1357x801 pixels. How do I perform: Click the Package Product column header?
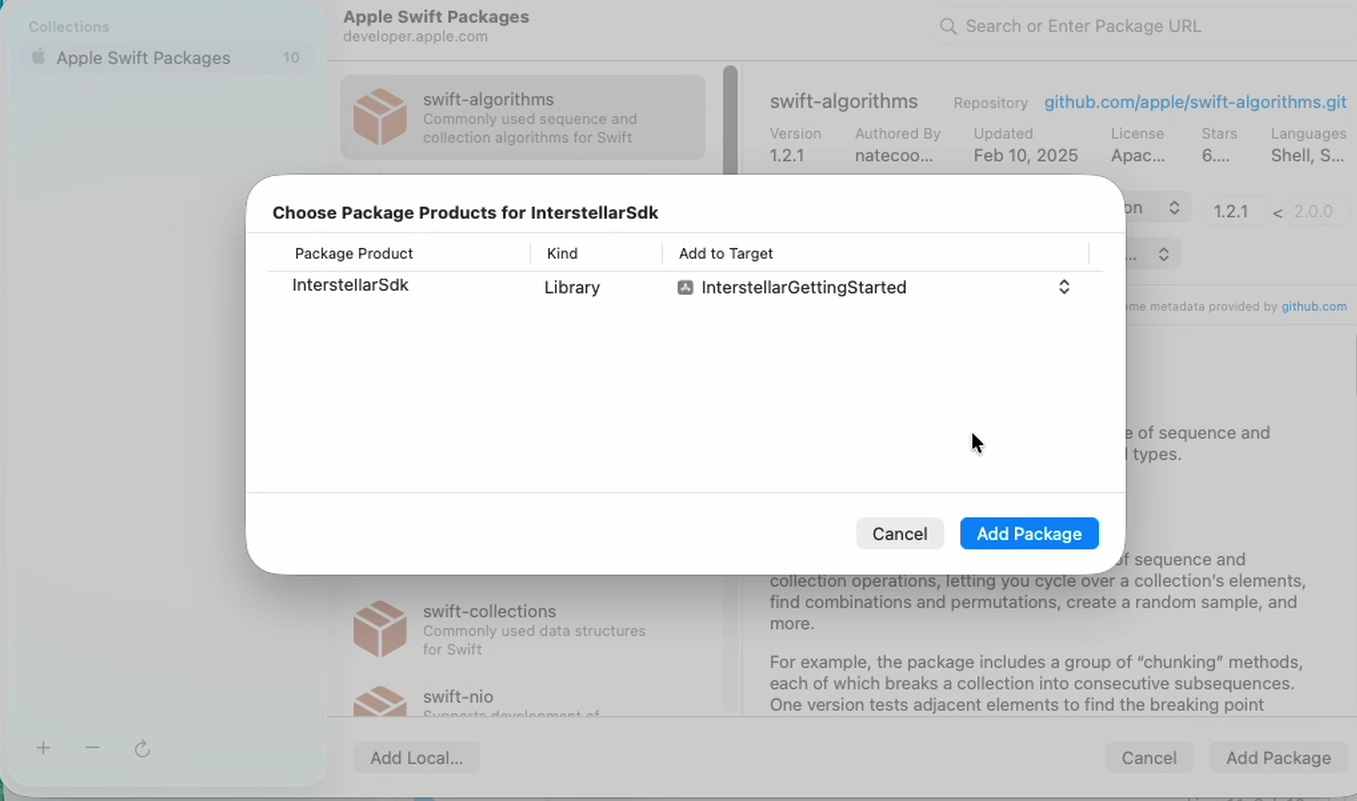(353, 254)
